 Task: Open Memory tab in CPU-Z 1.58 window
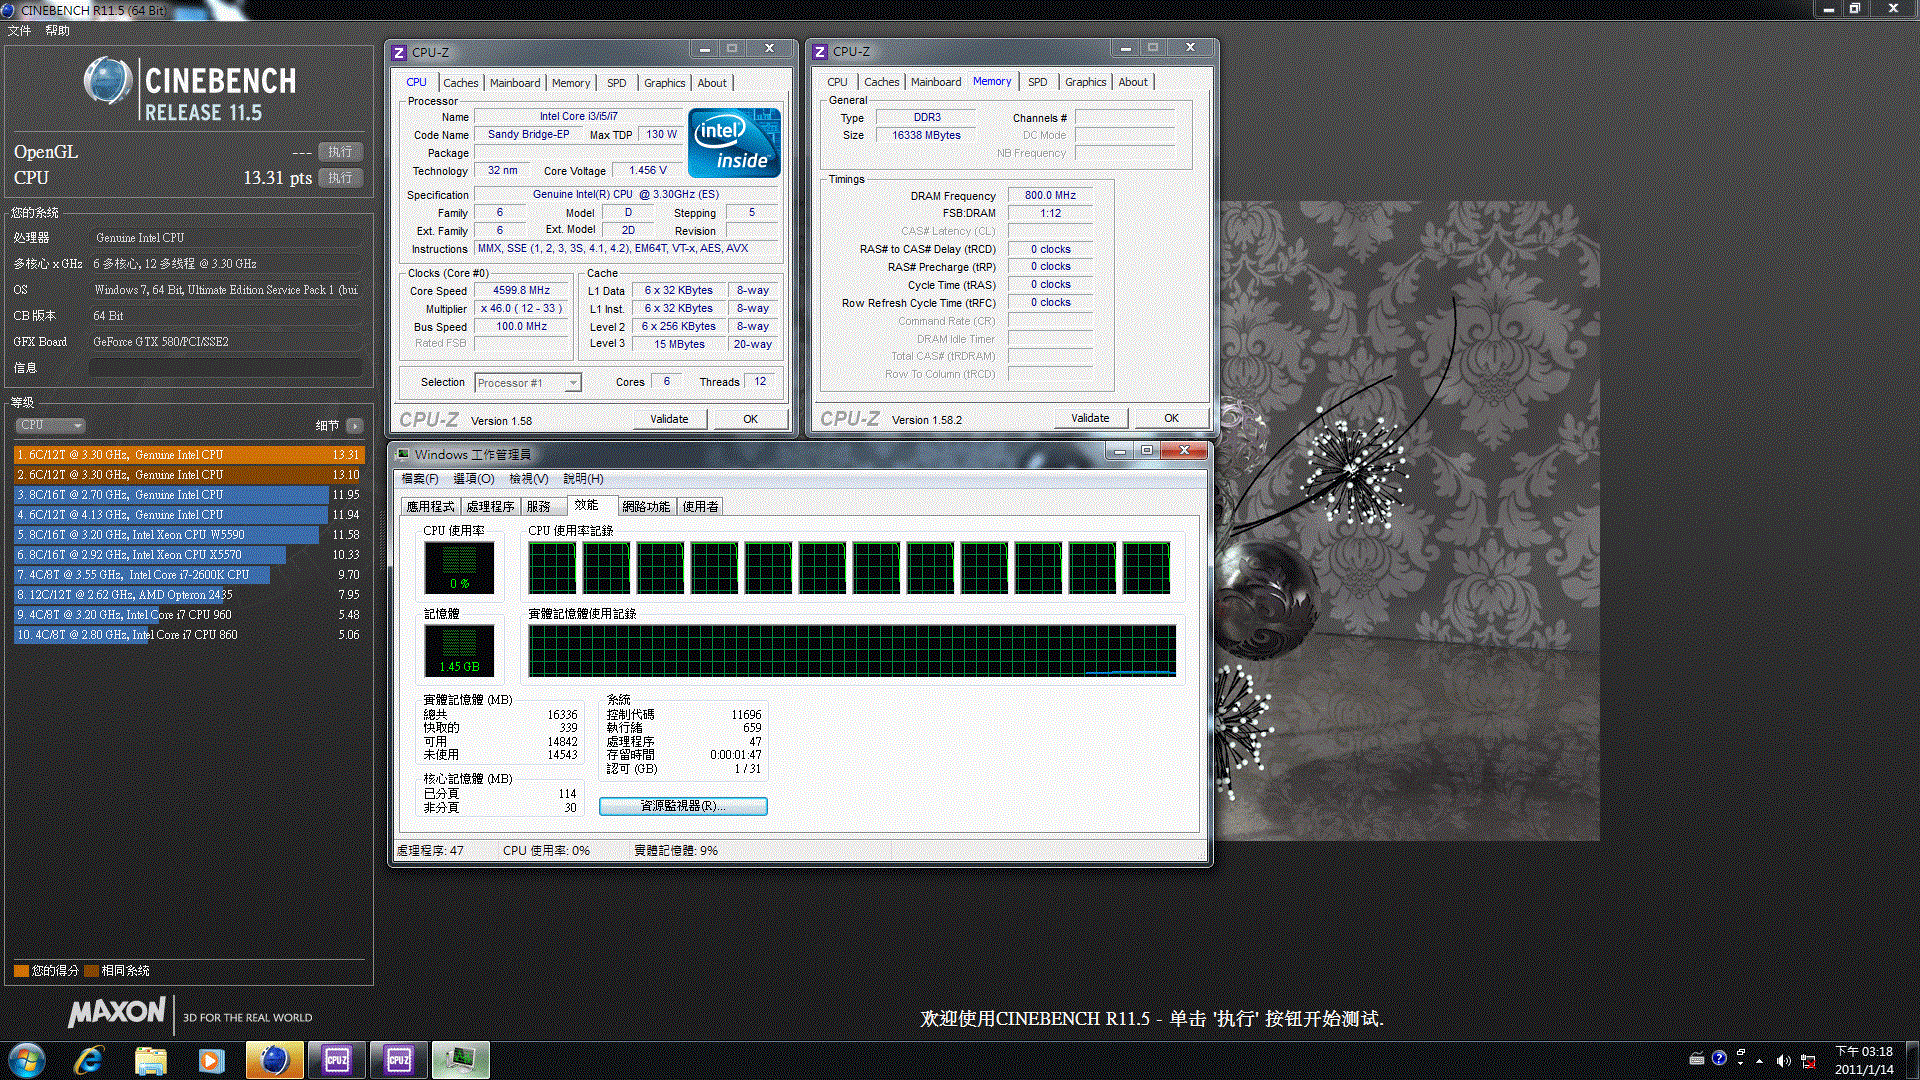click(571, 83)
